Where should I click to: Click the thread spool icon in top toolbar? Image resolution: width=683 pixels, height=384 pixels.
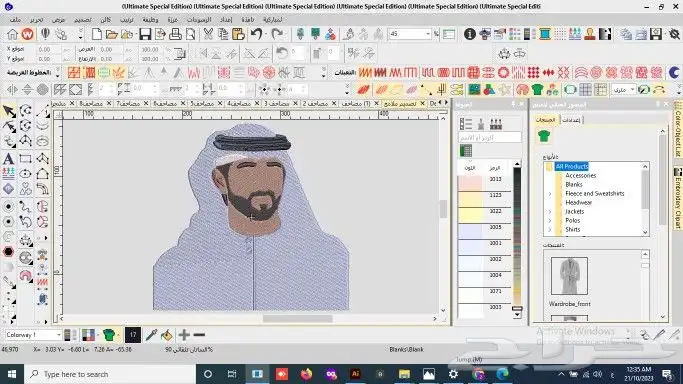544,34
